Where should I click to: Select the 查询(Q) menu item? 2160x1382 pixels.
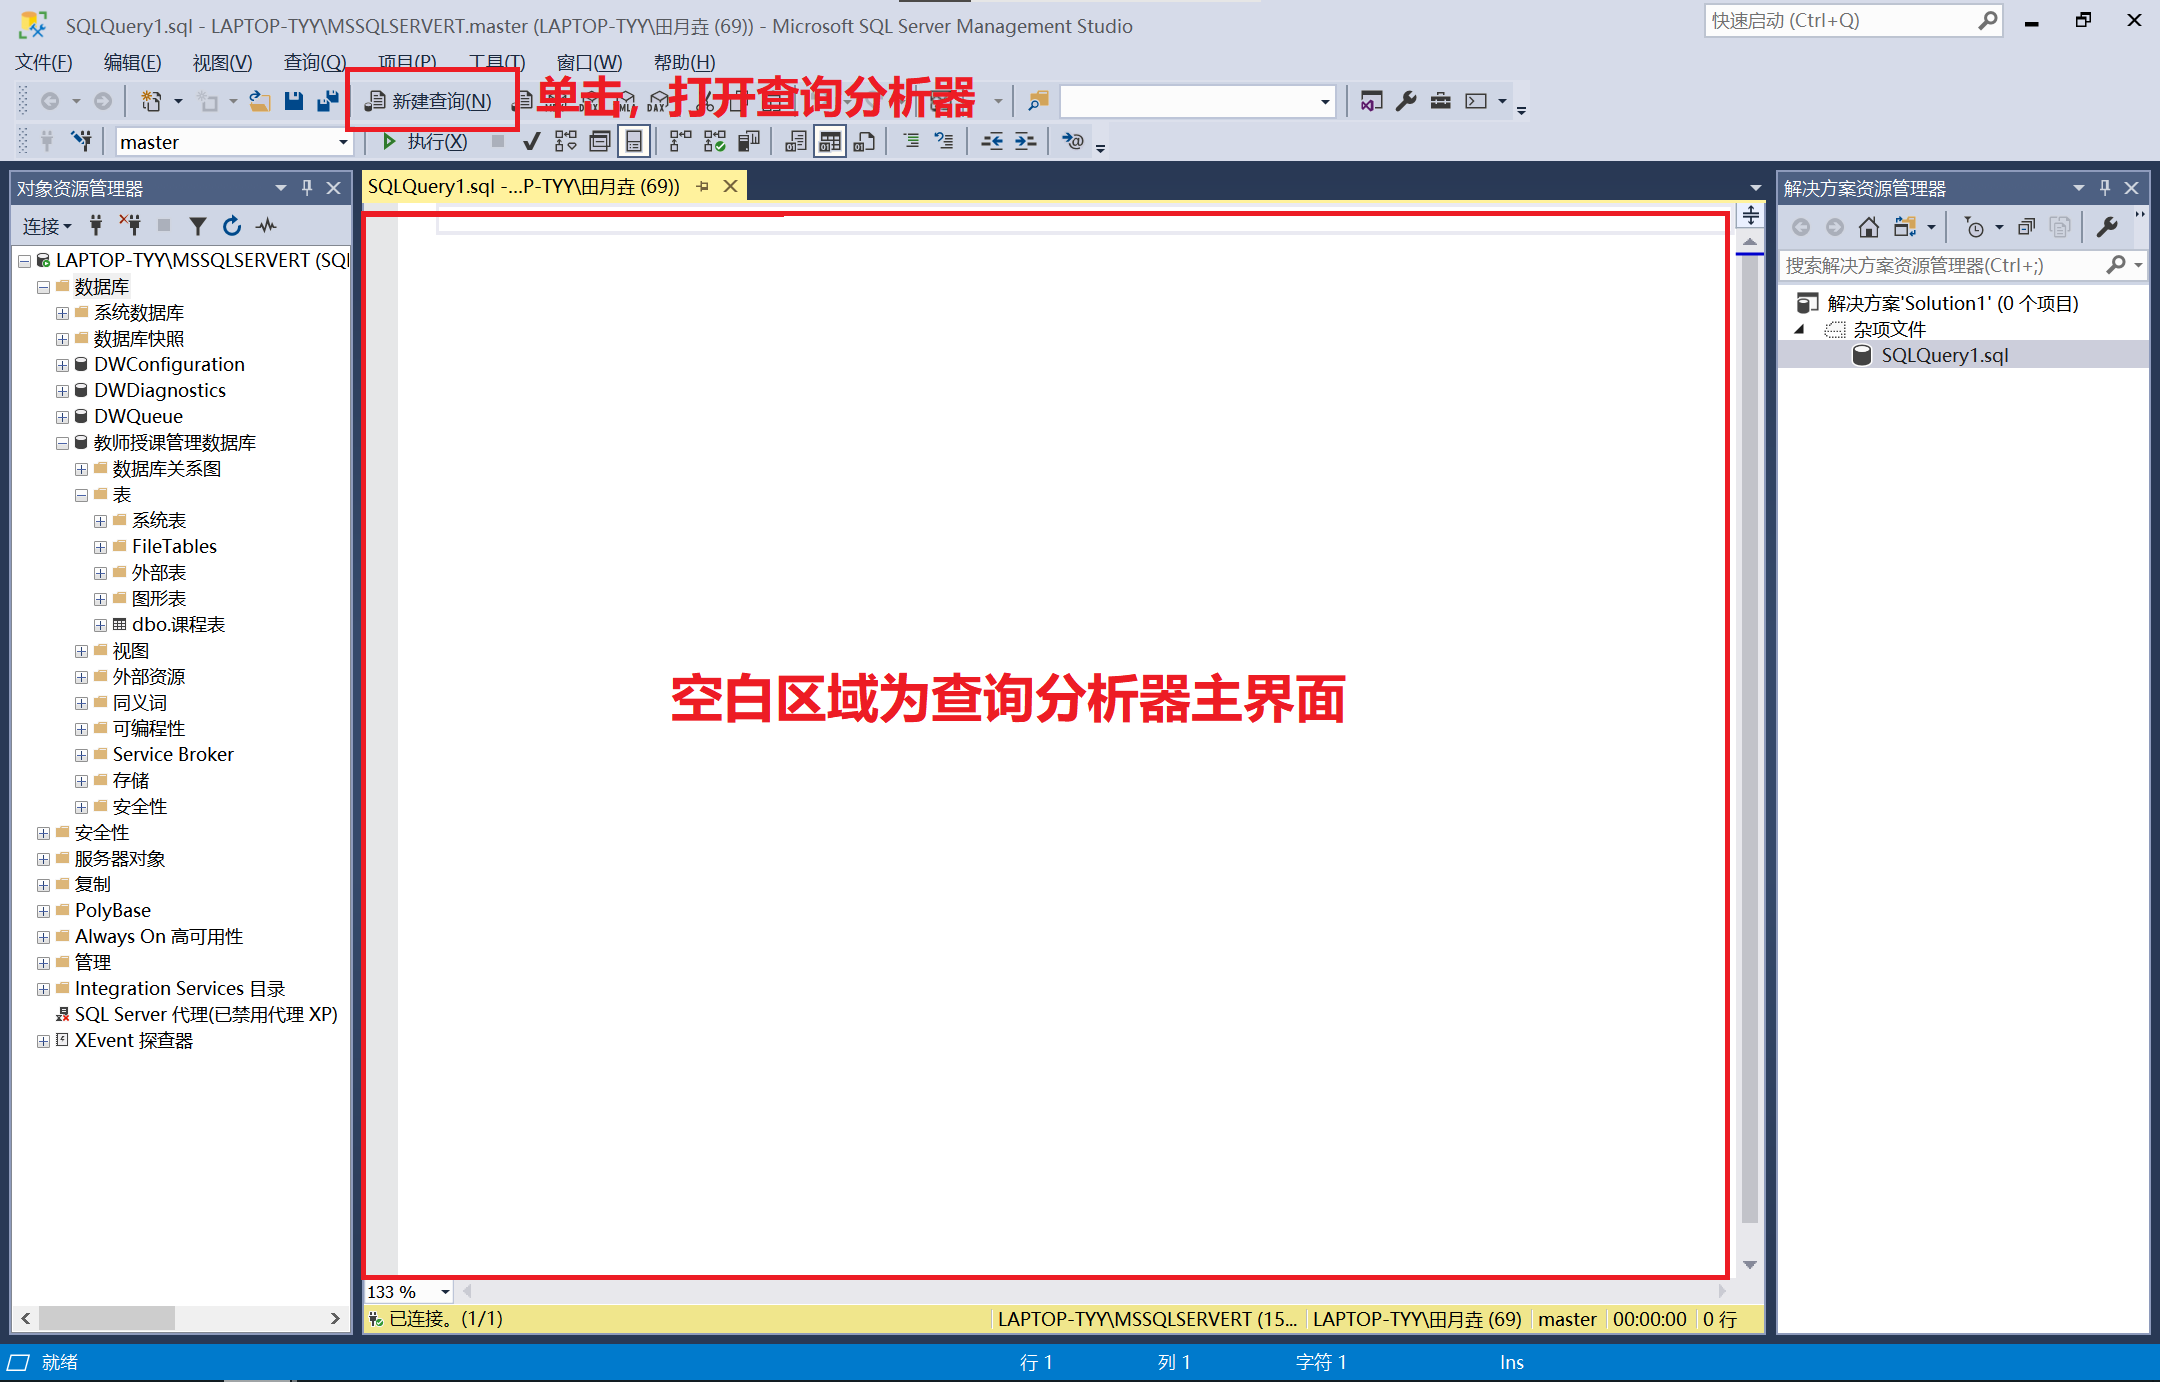(313, 61)
